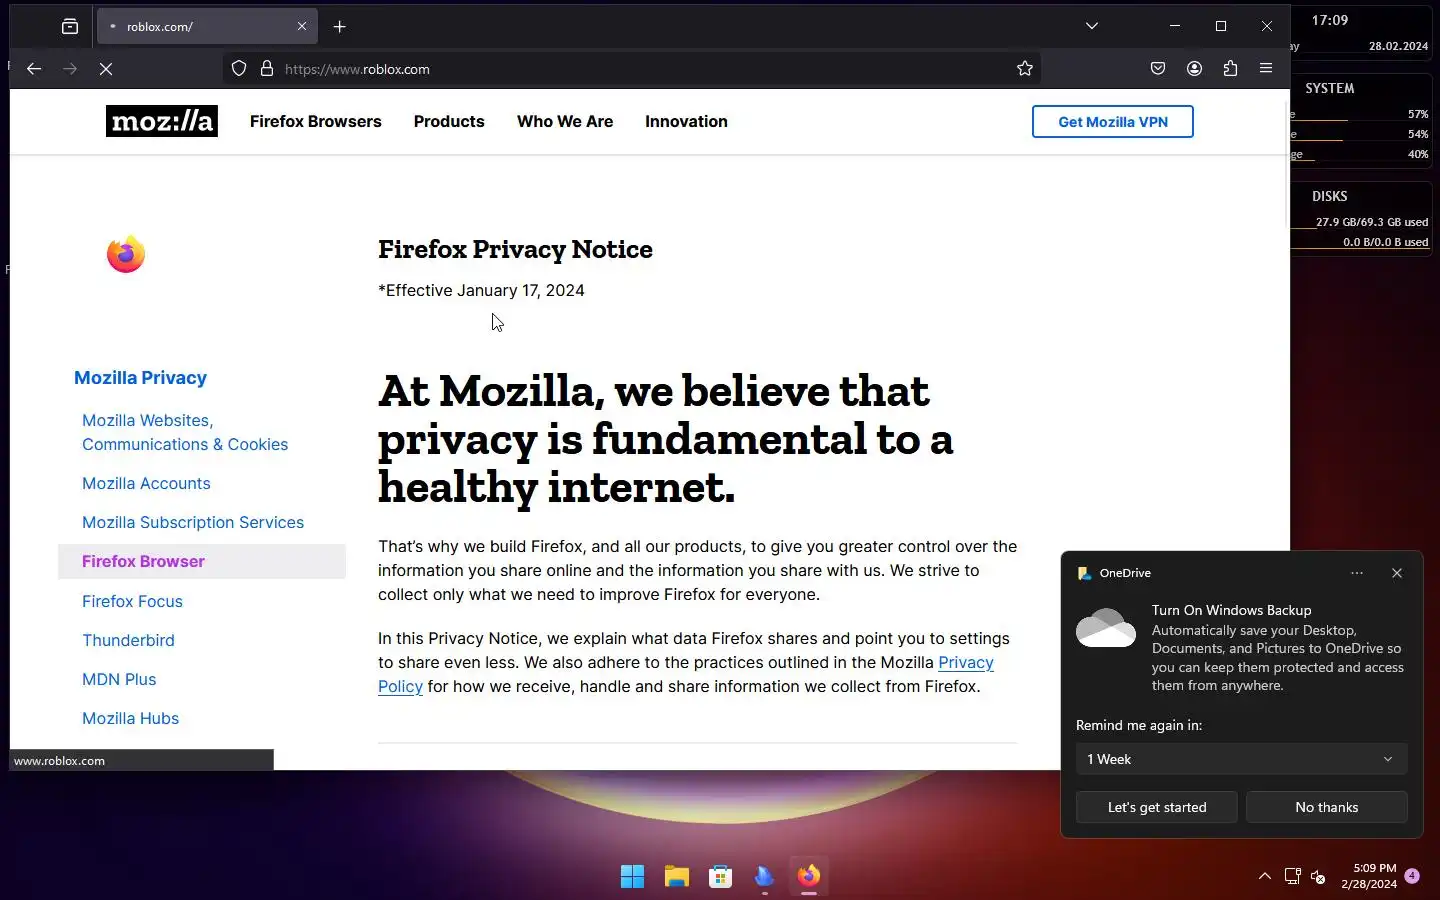The image size is (1440, 900).
Task: Click the network tray icon
Action: 1292,877
